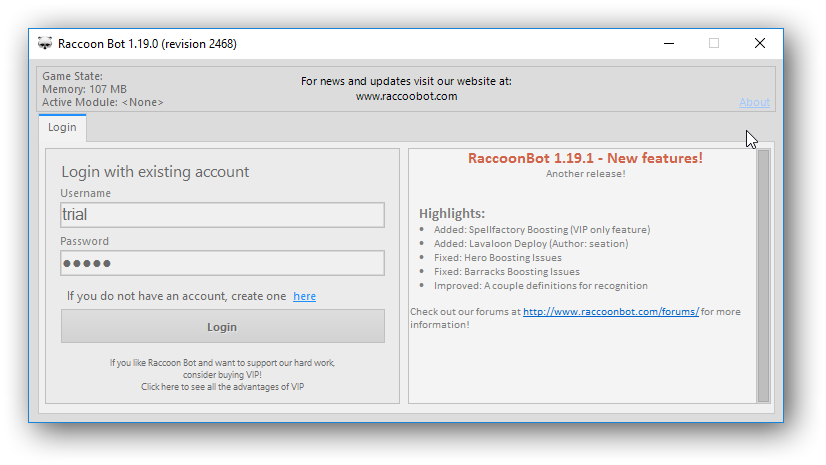826x465 pixels.
Task: Click the www.raccoobot.com website address
Action: 406,97
